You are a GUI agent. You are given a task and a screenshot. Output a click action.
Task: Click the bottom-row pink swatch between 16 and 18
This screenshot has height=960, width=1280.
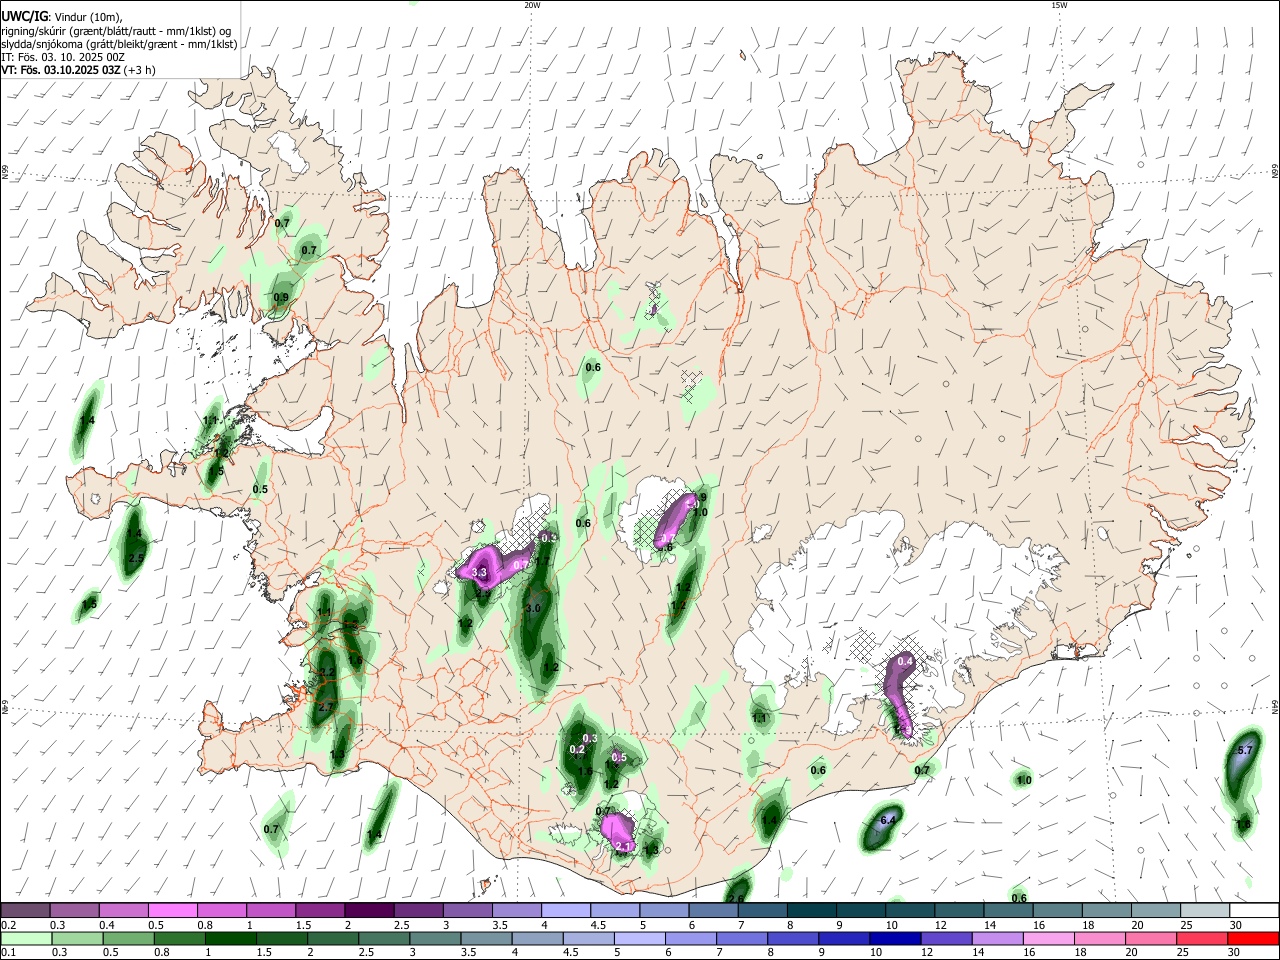click(1047, 938)
